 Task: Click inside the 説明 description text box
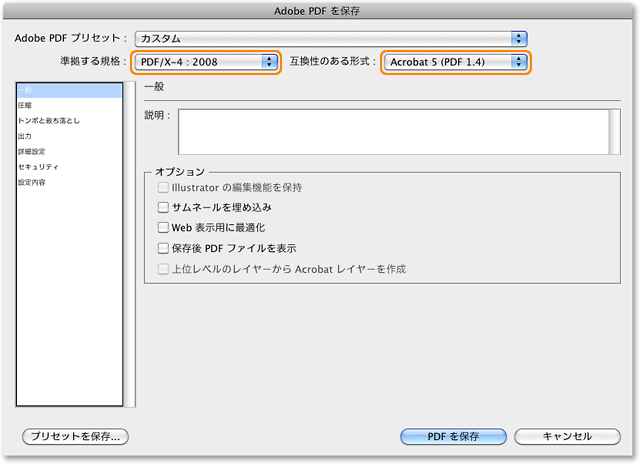390,131
